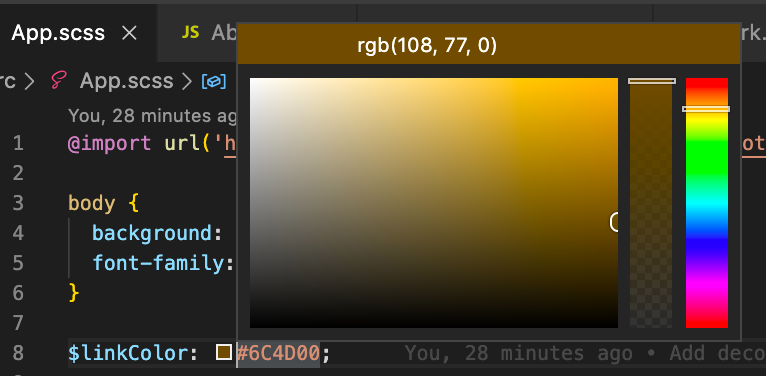This screenshot has height=376, width=766.
Task: Click the git blame annotation above line 1
Action: [x=152, y=116]
